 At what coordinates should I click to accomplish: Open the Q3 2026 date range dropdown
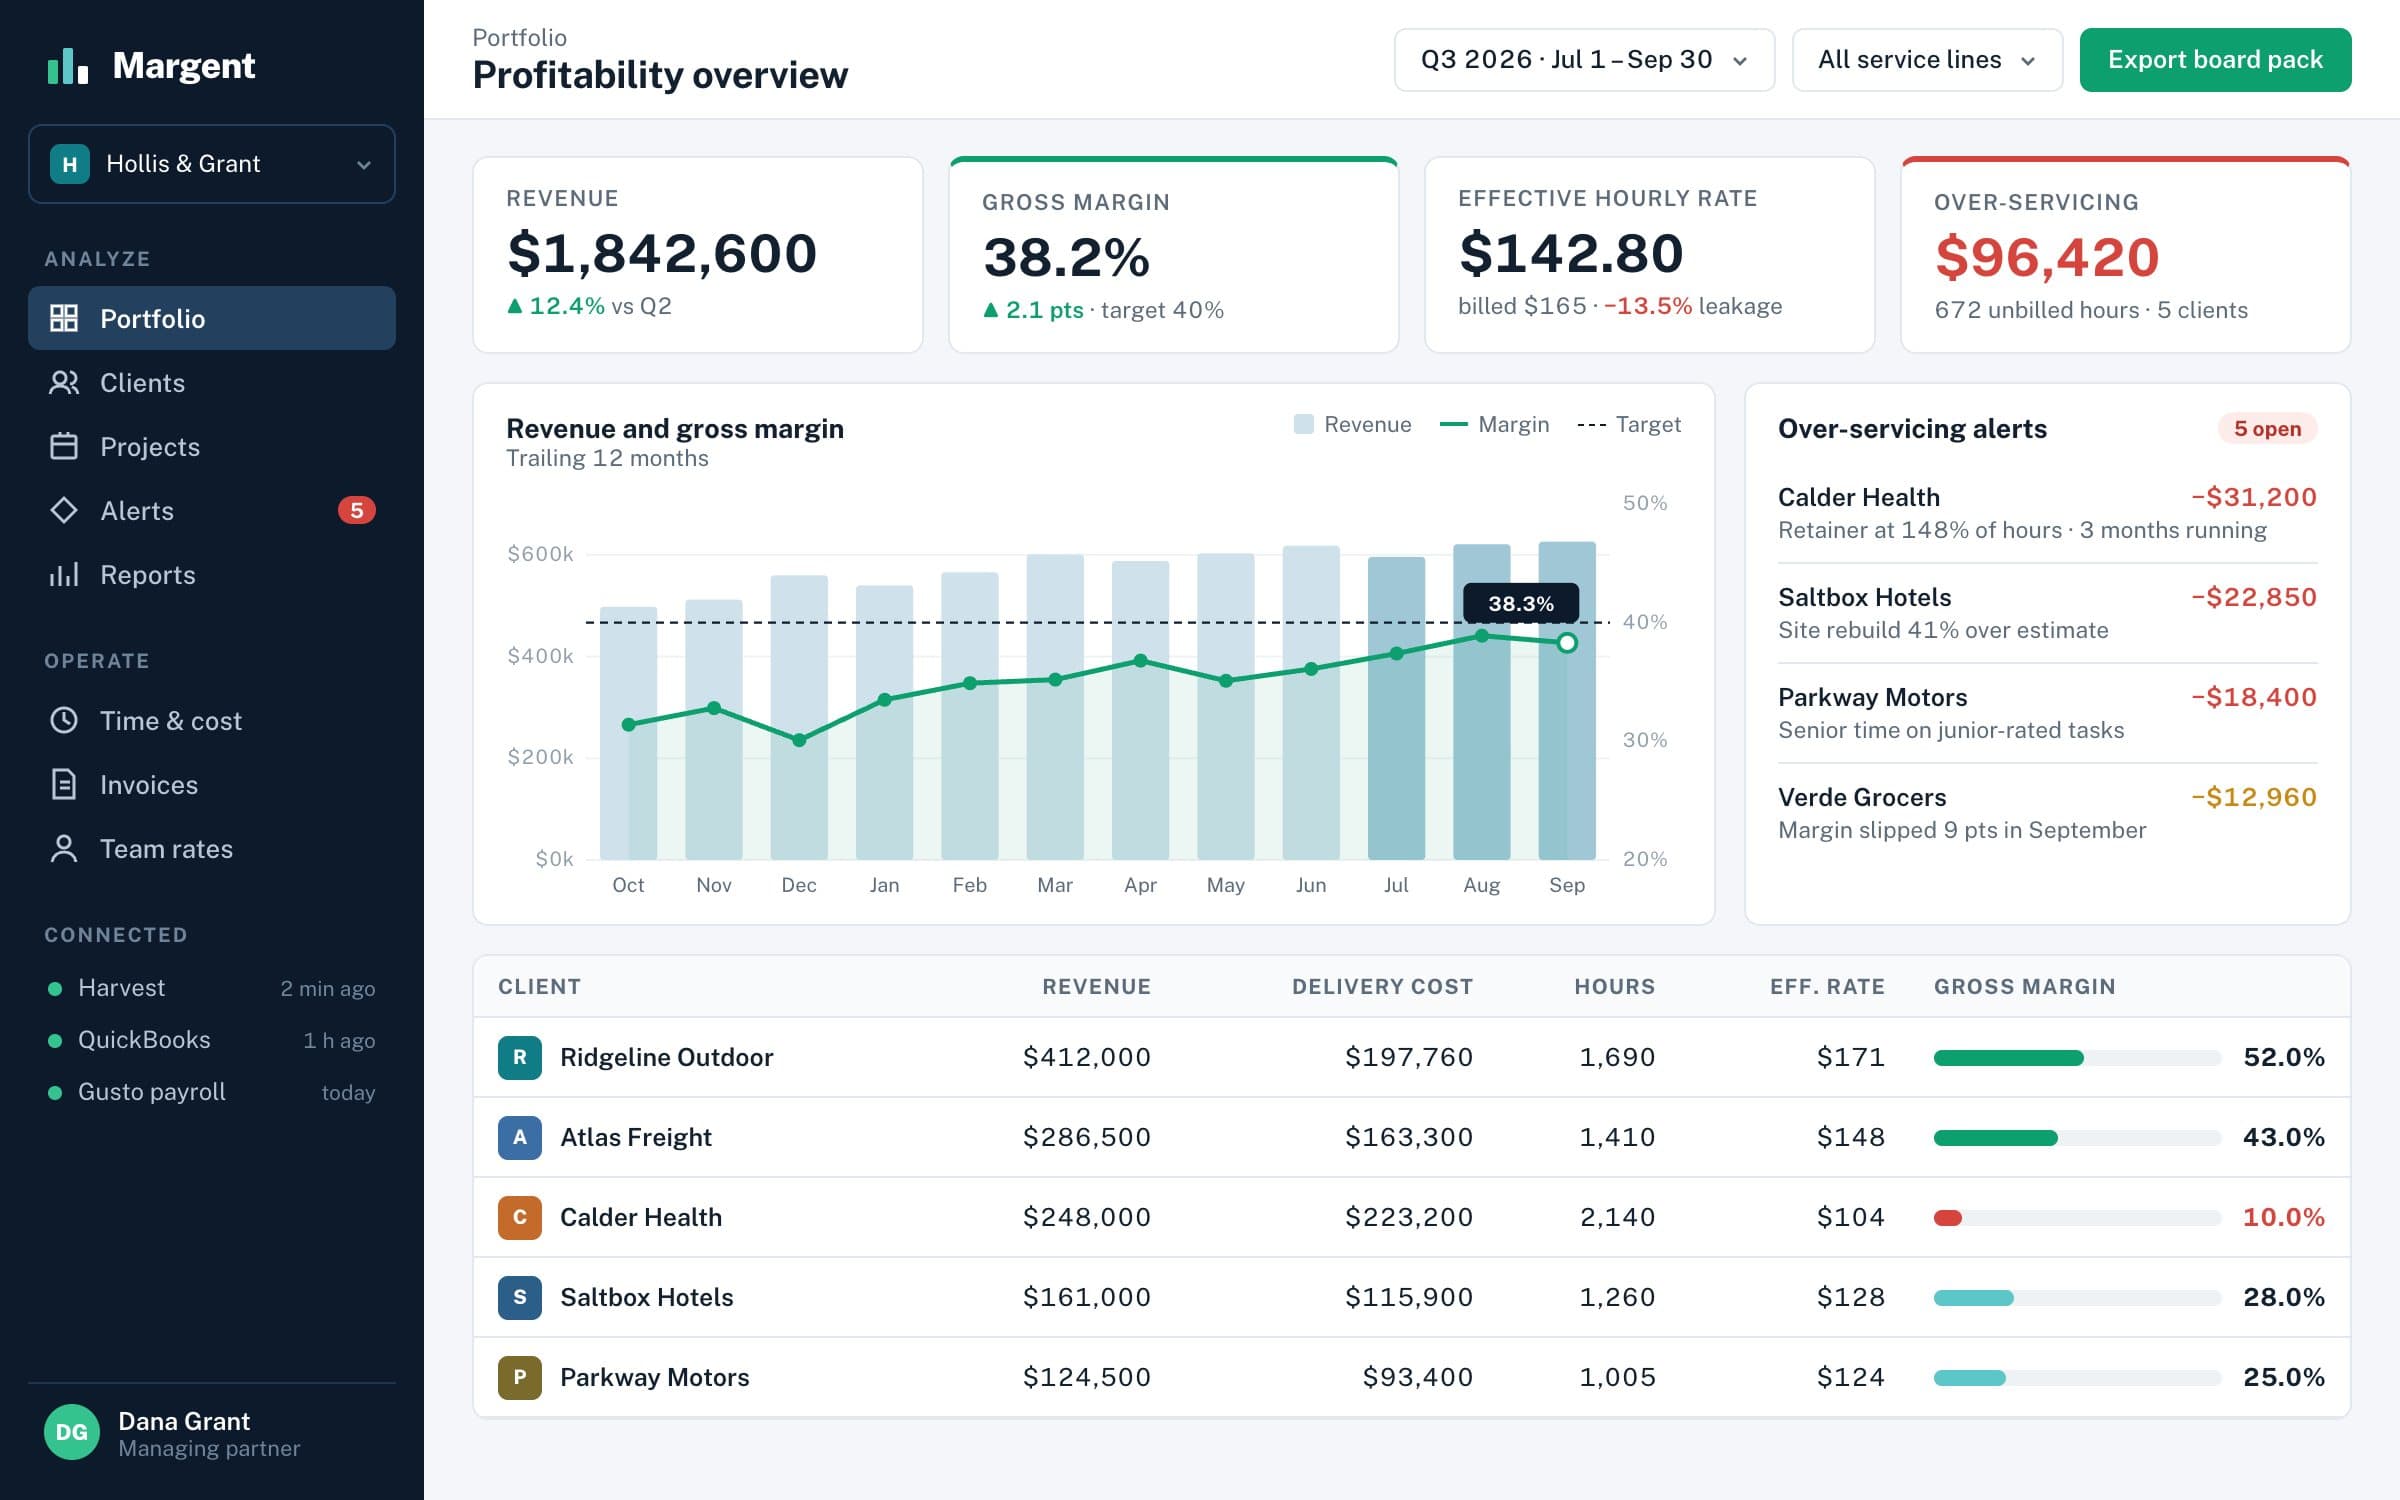click(1584, 60)
